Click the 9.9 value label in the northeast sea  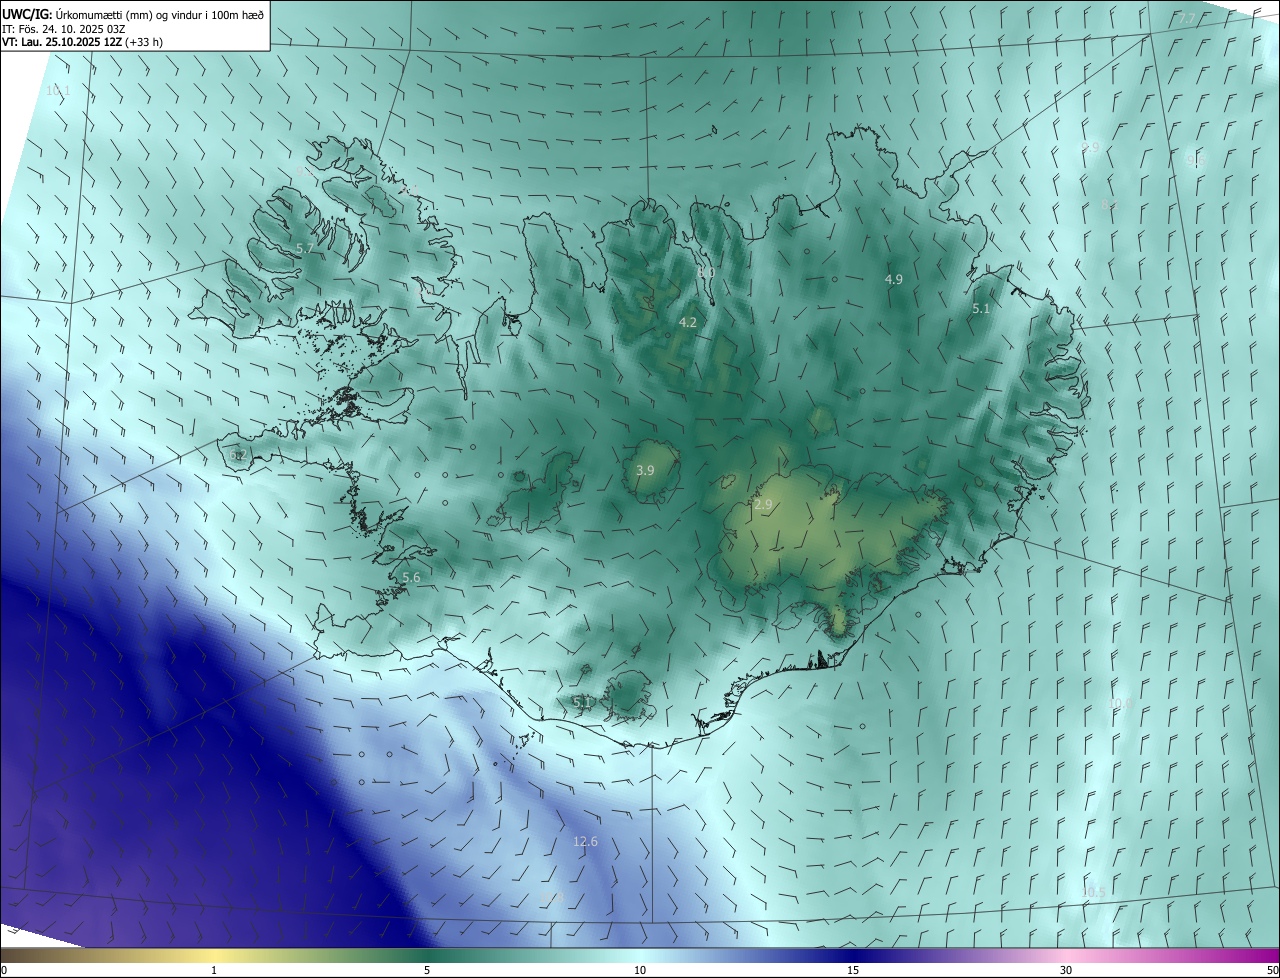(1090, 147)
